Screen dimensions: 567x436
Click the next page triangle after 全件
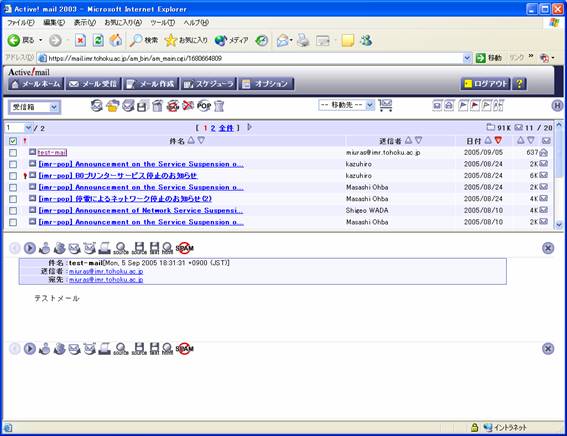tap(250, 127)
